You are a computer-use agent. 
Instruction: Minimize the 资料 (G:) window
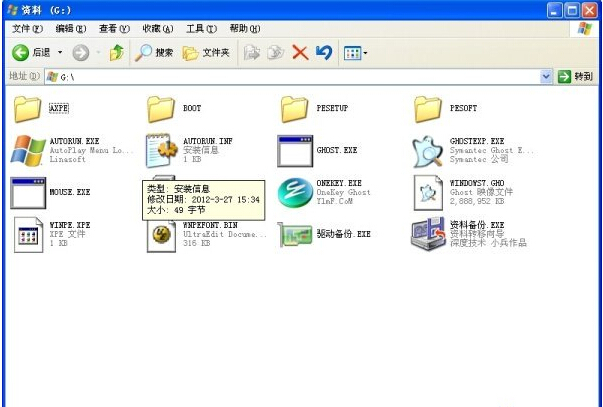(554, 11)
